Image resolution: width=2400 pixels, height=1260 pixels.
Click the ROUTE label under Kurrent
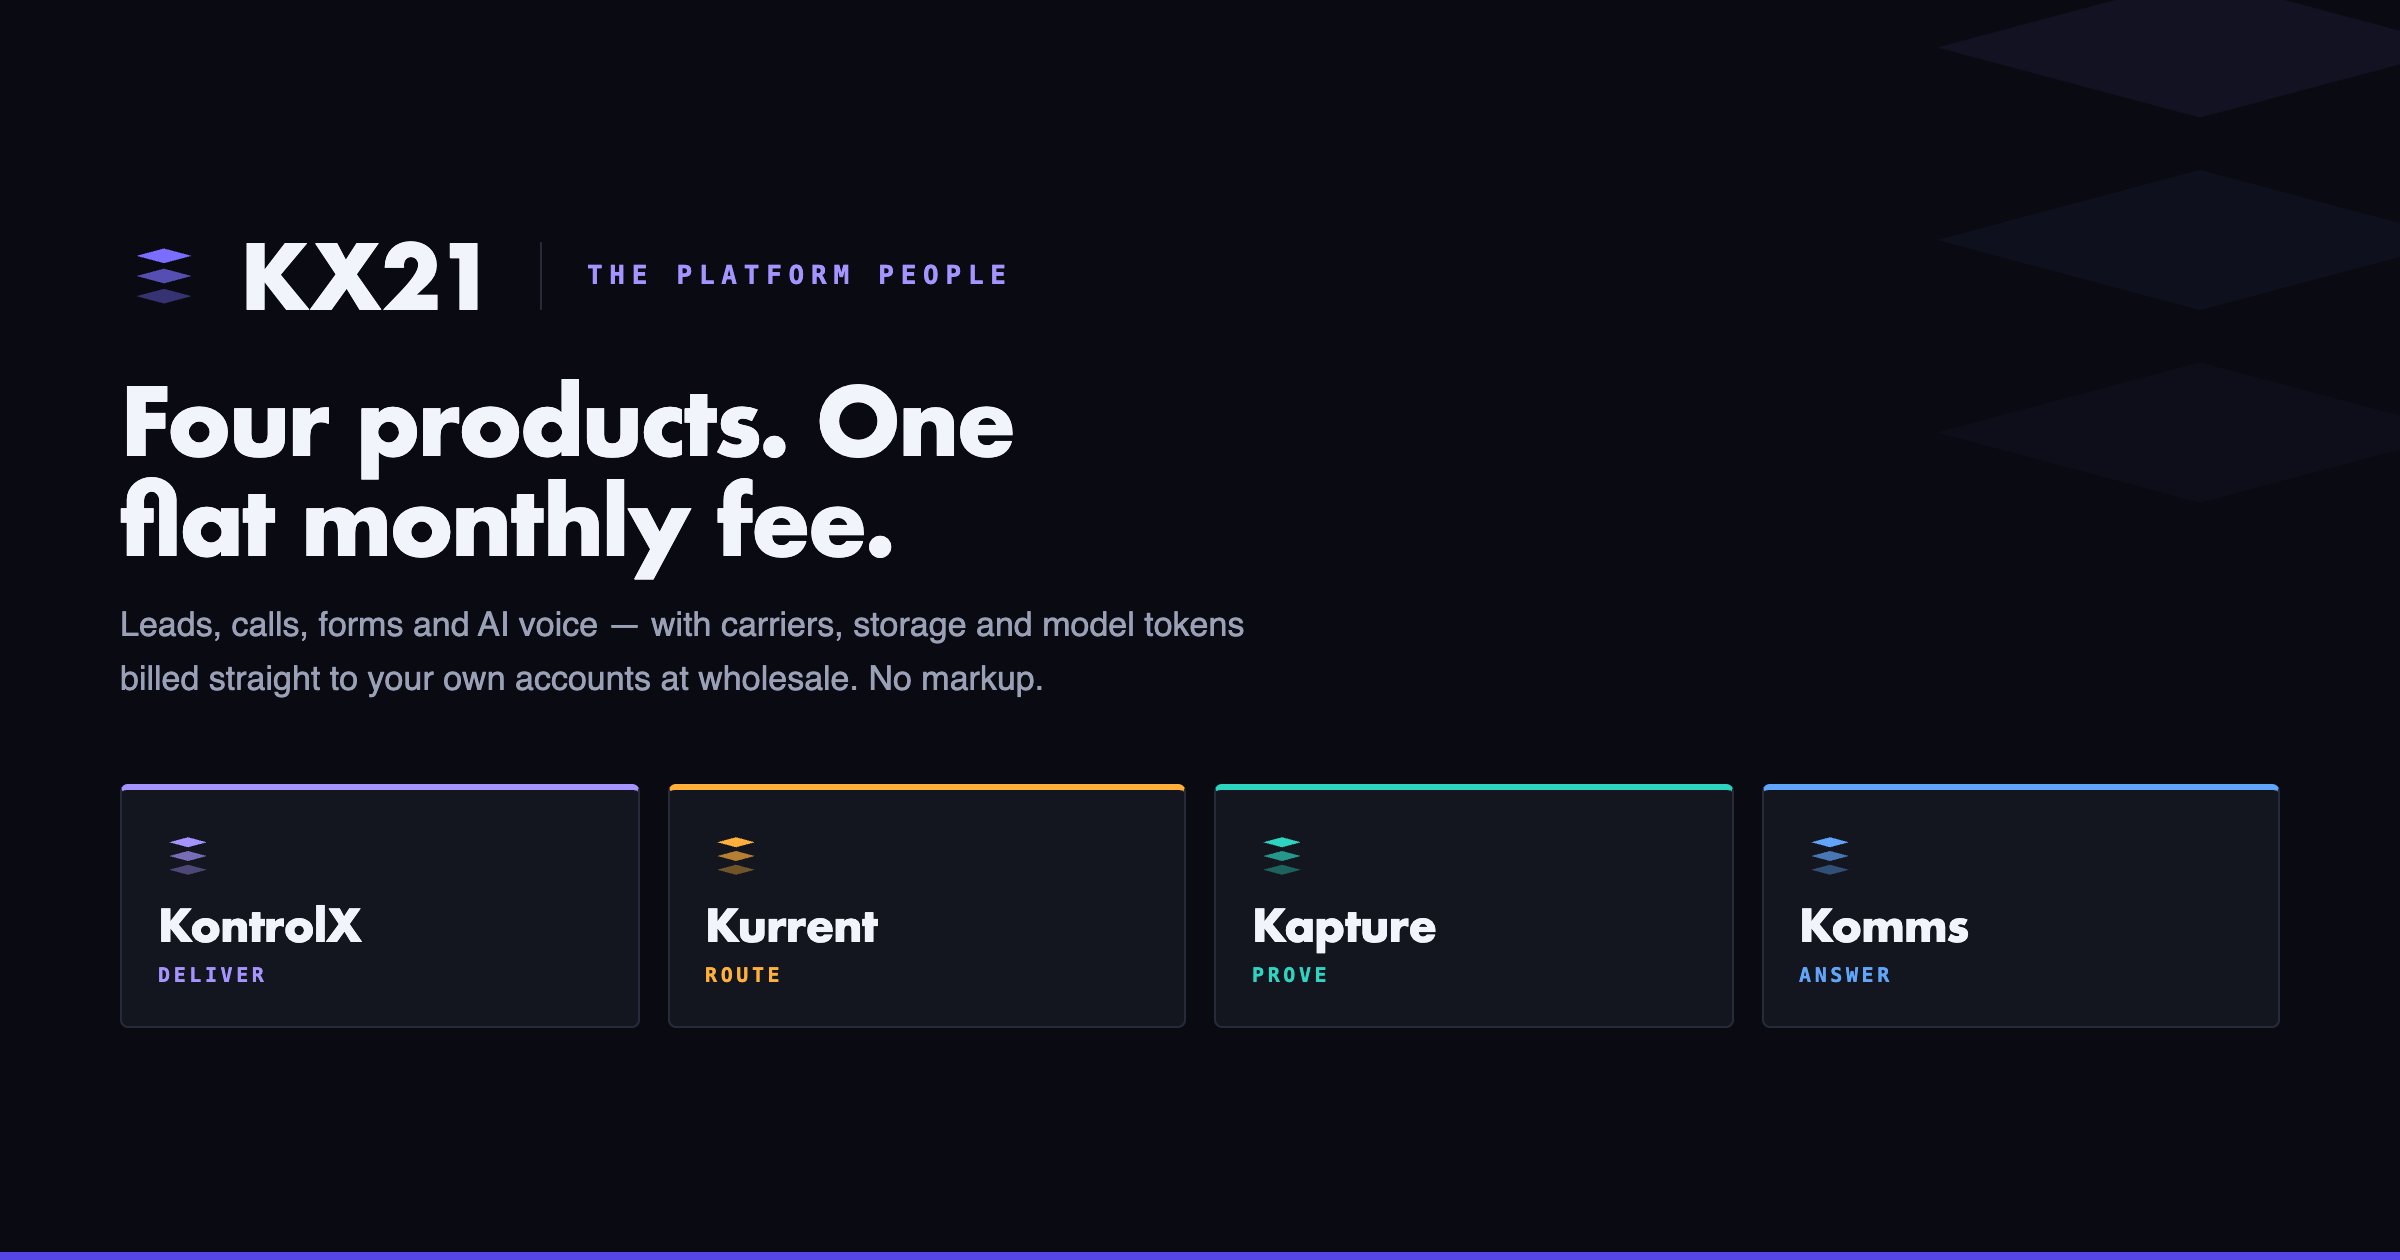click(x=743, y=975)
